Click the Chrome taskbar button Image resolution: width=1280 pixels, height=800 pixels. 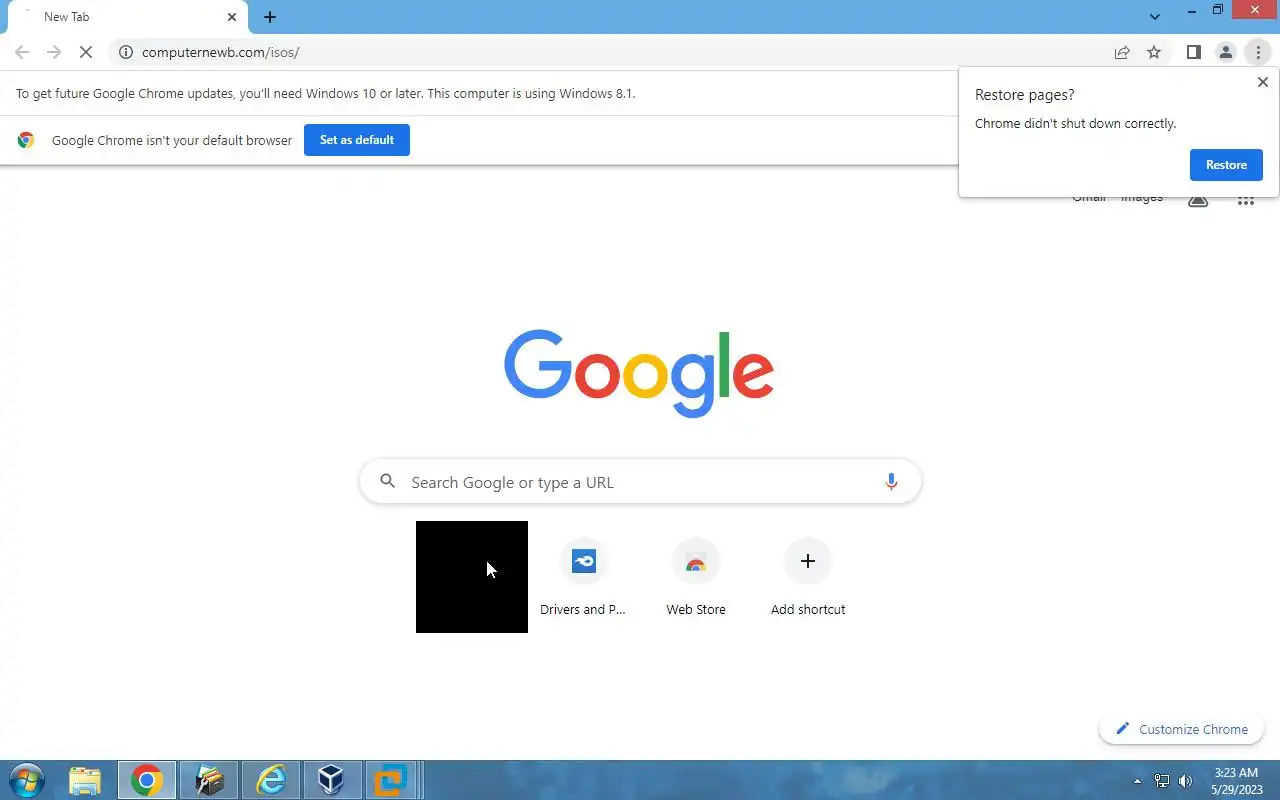[x=147, y=780]
